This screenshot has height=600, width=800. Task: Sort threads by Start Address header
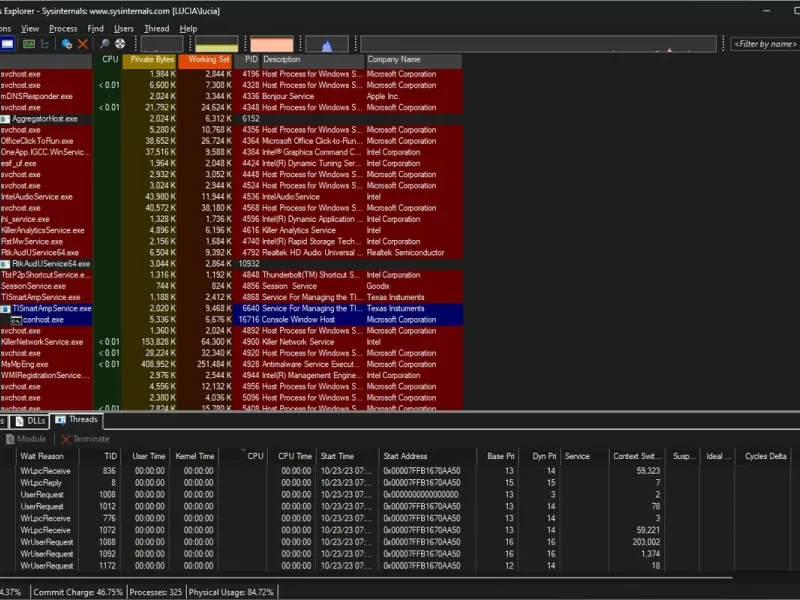(428, 456)
